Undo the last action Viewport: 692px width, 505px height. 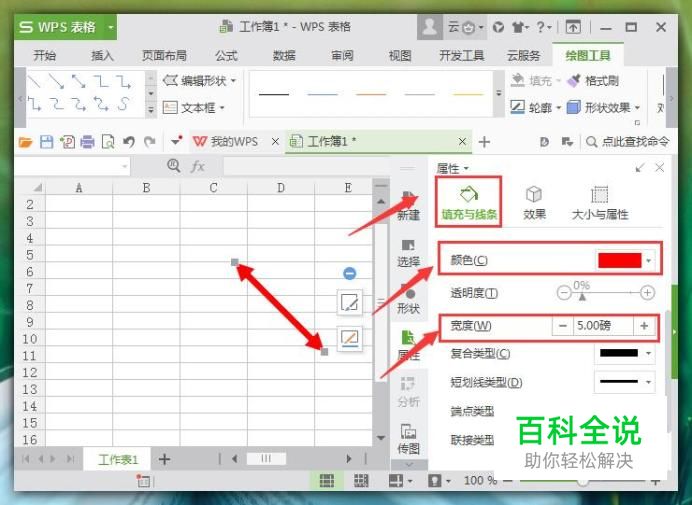[x=129, y=142]
